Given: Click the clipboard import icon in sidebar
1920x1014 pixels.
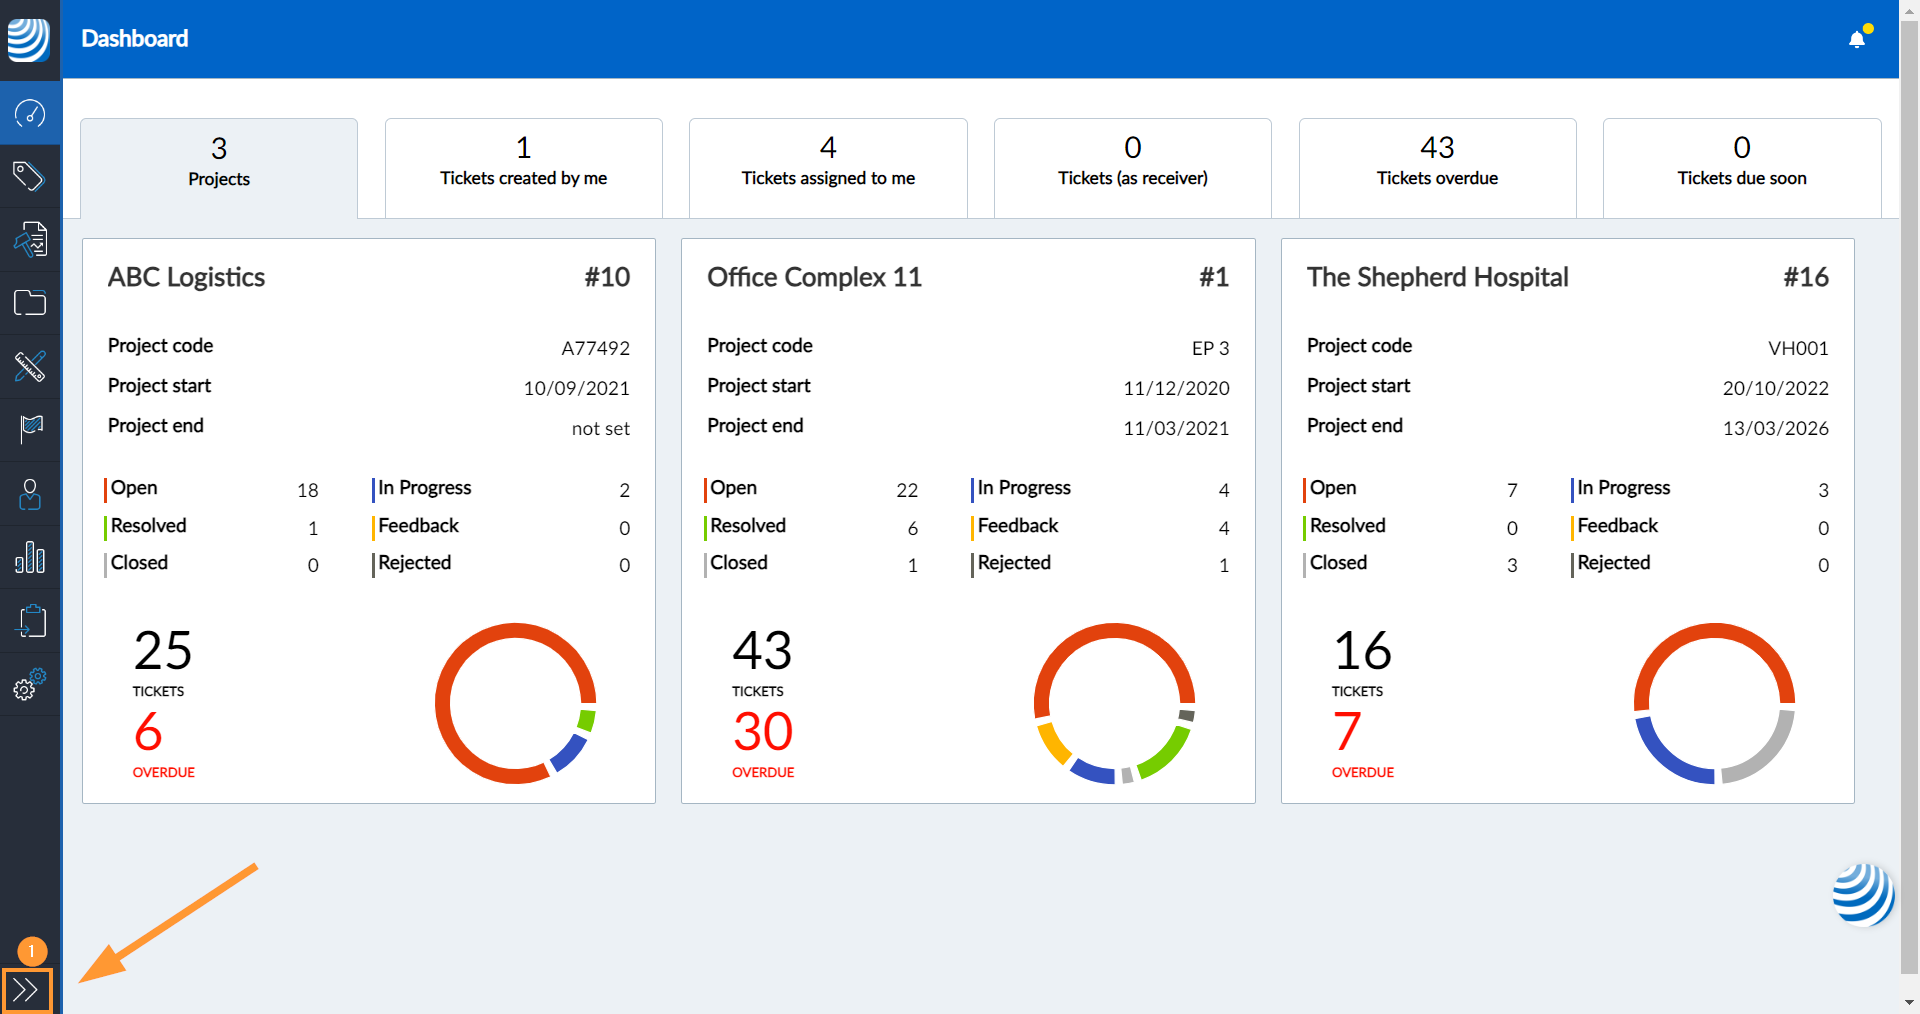Looking at the screenshot, I should 30,621.
